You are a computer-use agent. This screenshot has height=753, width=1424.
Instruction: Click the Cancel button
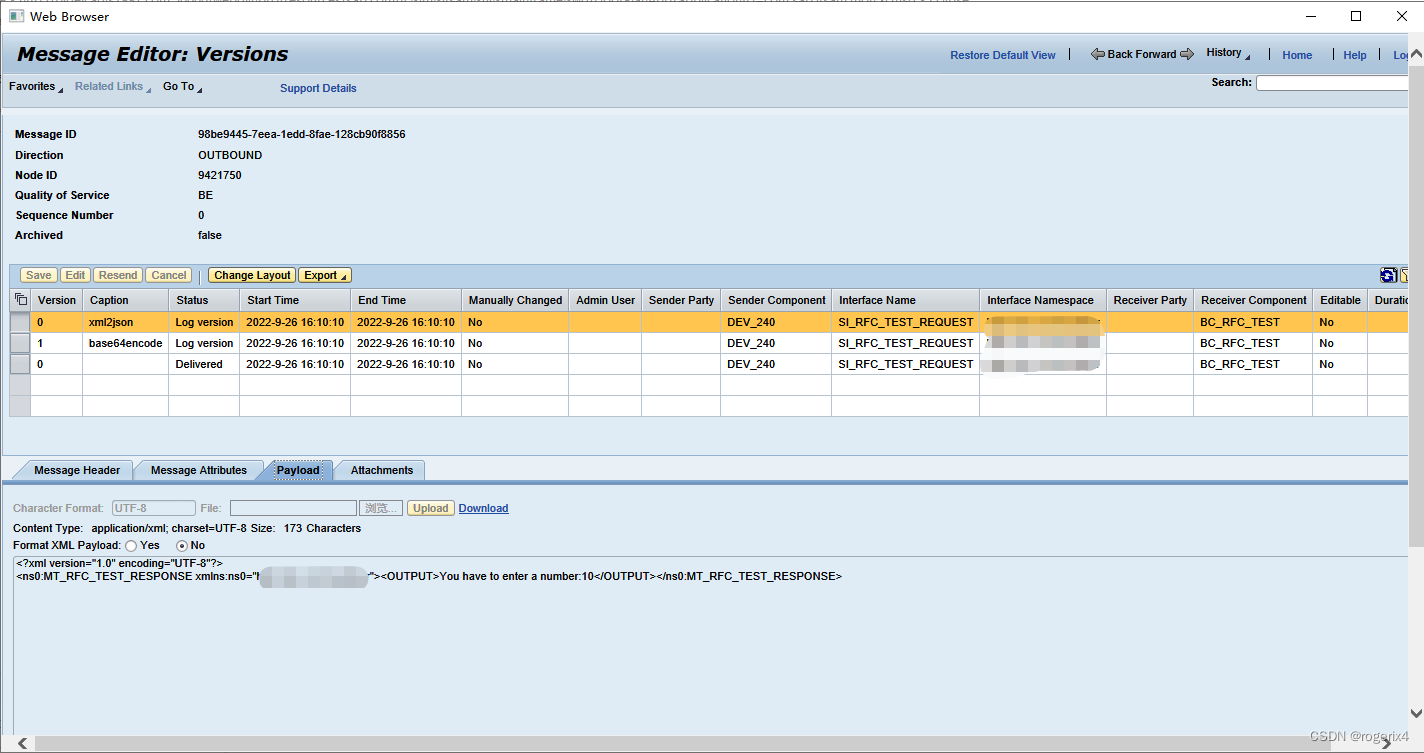(x=169, y=275)
